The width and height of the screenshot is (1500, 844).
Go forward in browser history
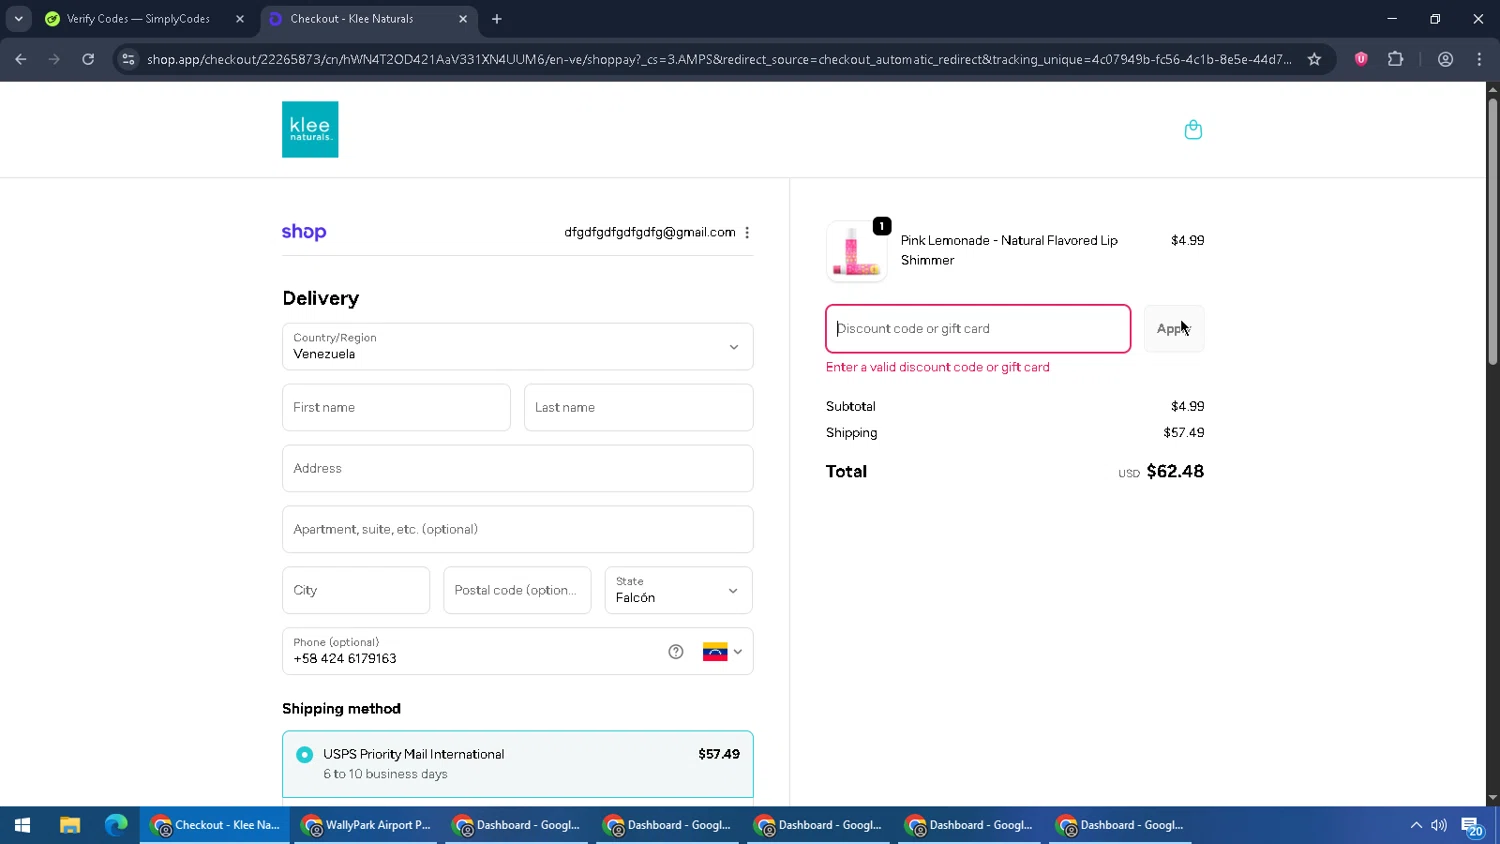pos(54,59)
